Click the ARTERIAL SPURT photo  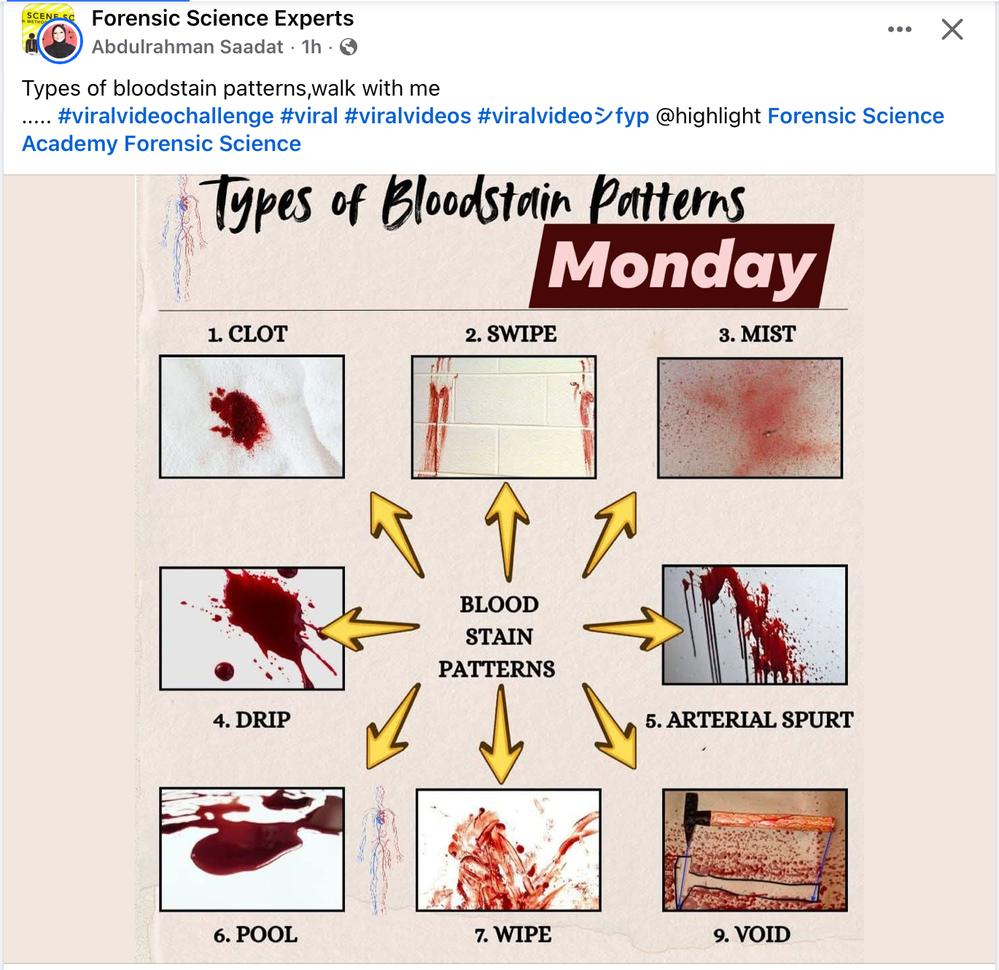[x=753, y=624]
